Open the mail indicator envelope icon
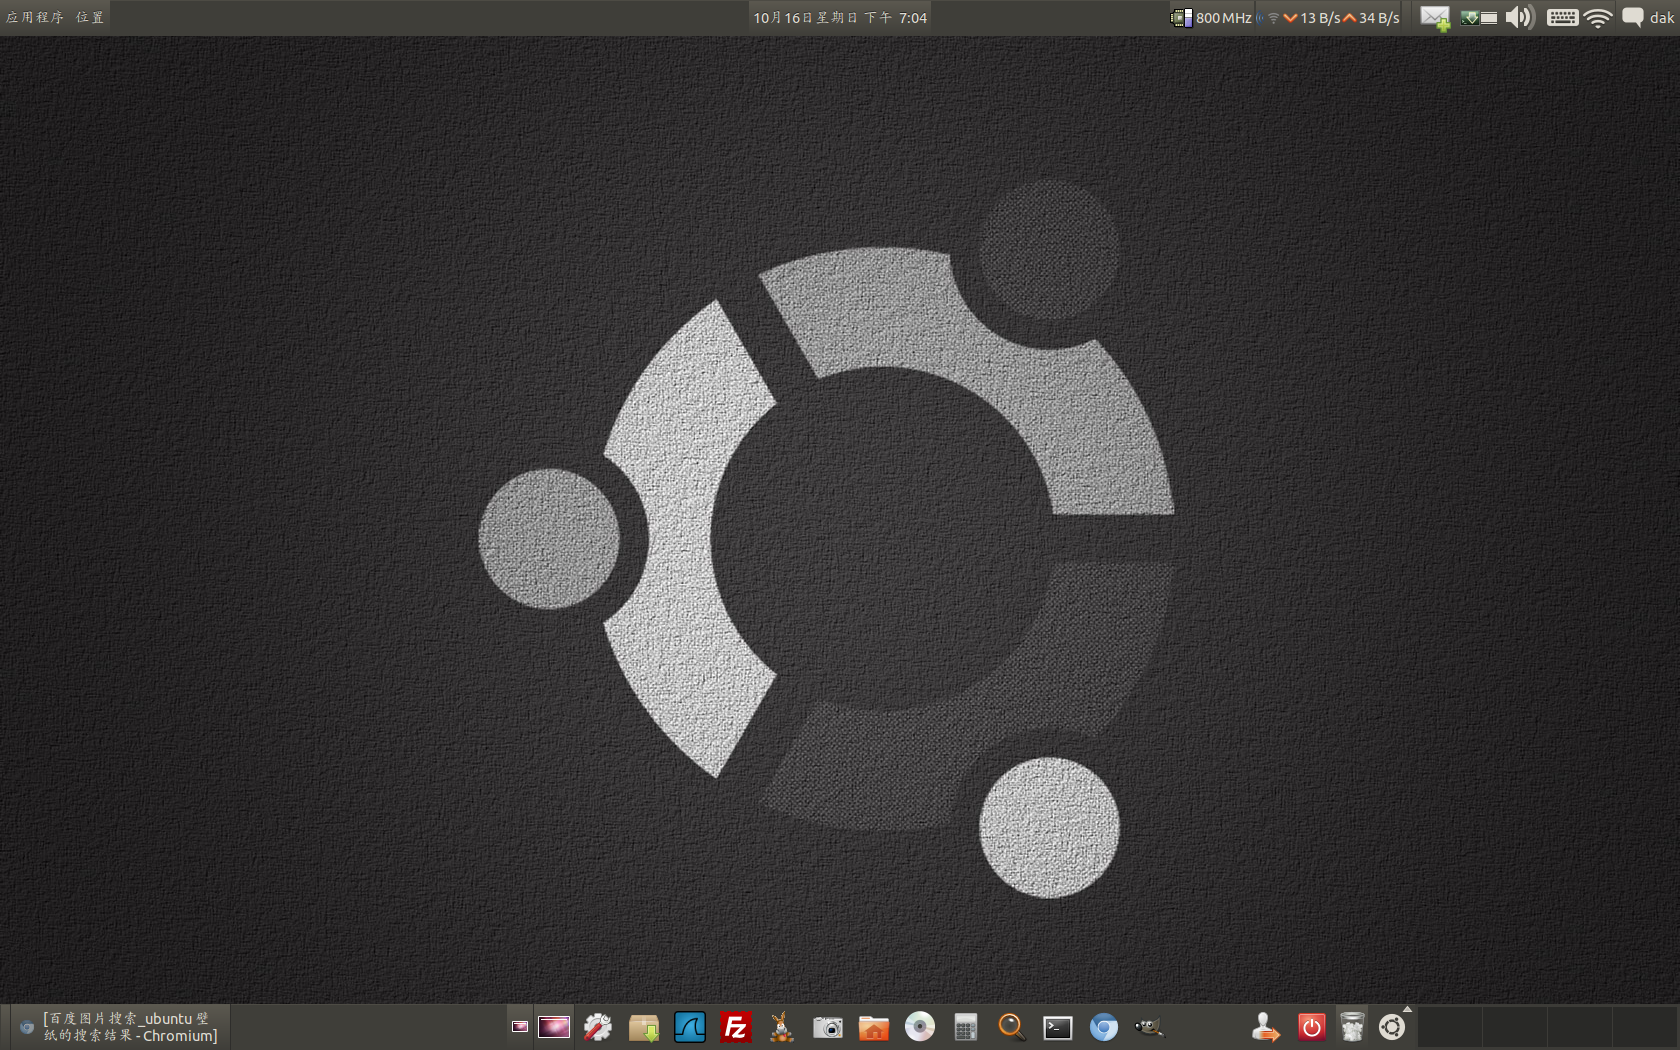Image resolution: width=1680 pixels, height=1050 pixels. click(x=1435, y=18)
